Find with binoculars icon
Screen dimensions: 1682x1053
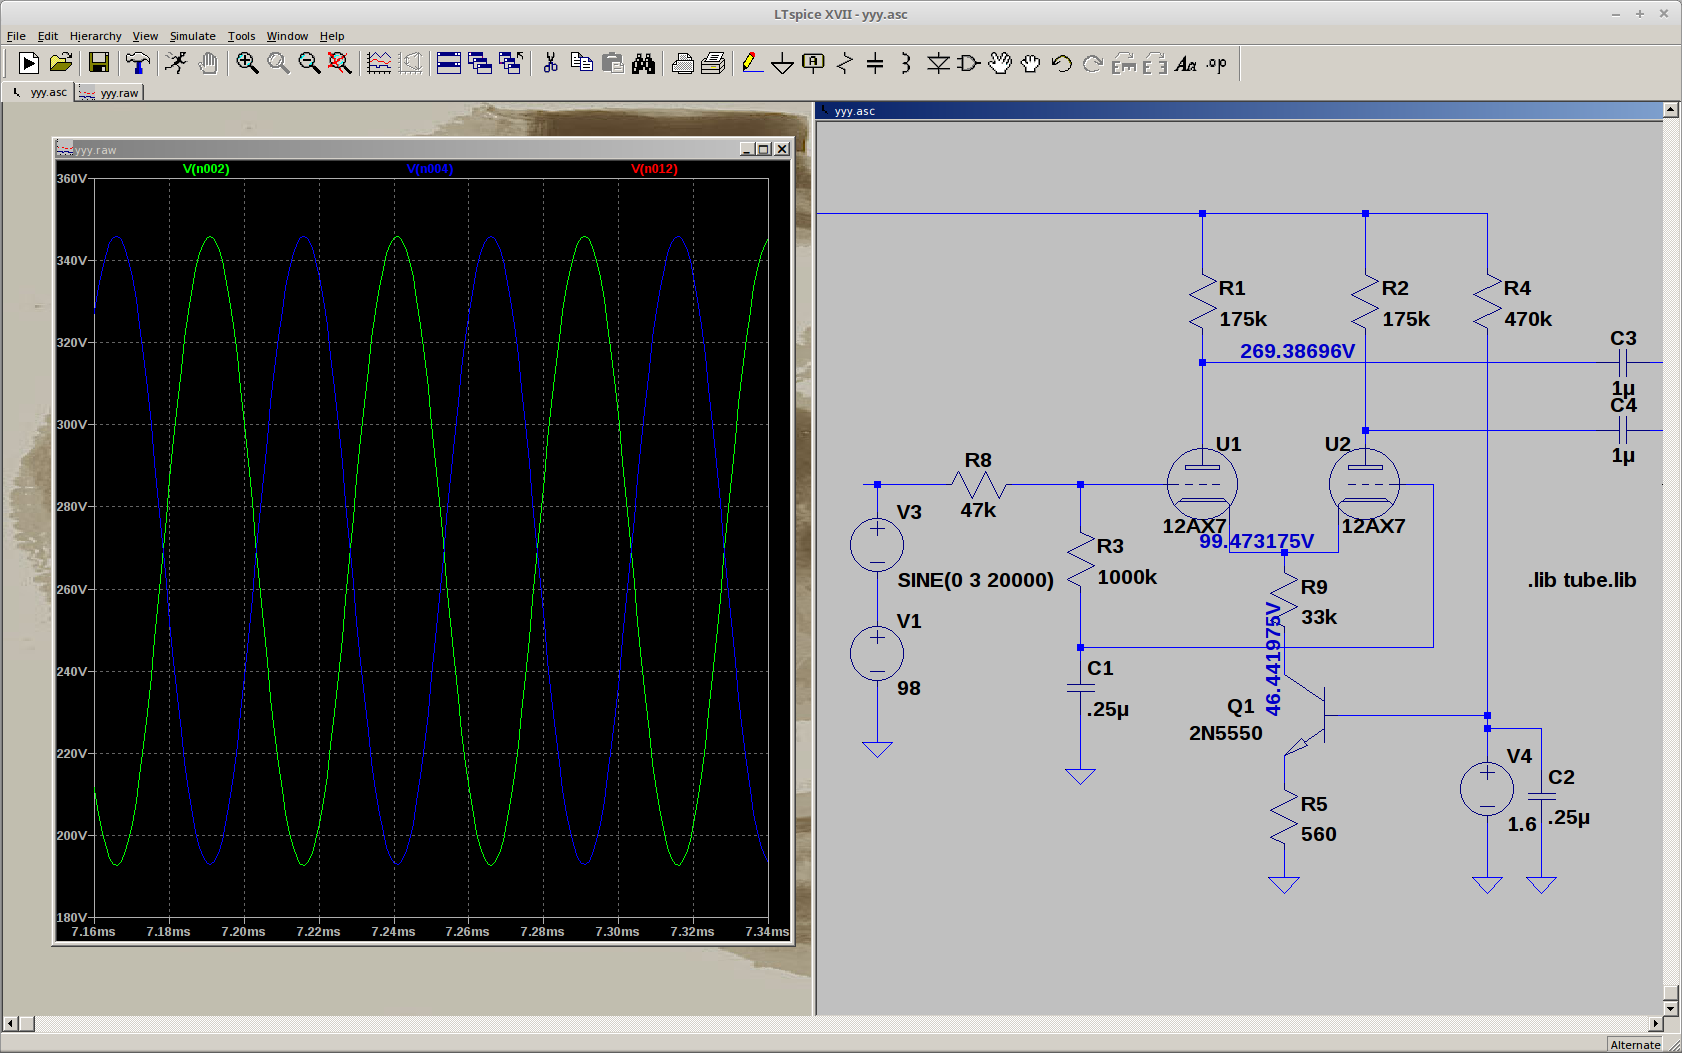643,63
